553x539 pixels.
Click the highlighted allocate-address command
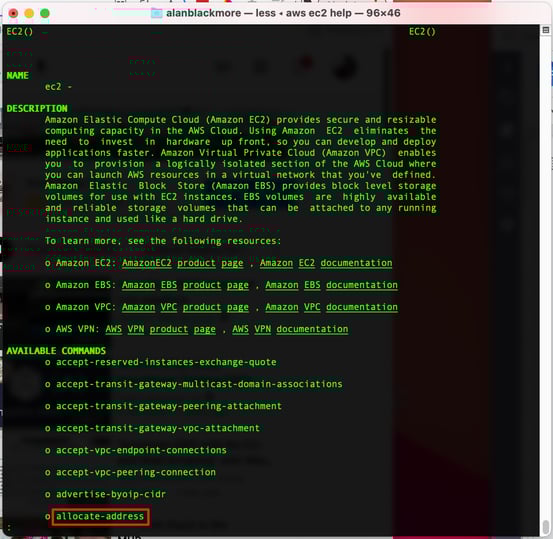[x=100, y=516]
